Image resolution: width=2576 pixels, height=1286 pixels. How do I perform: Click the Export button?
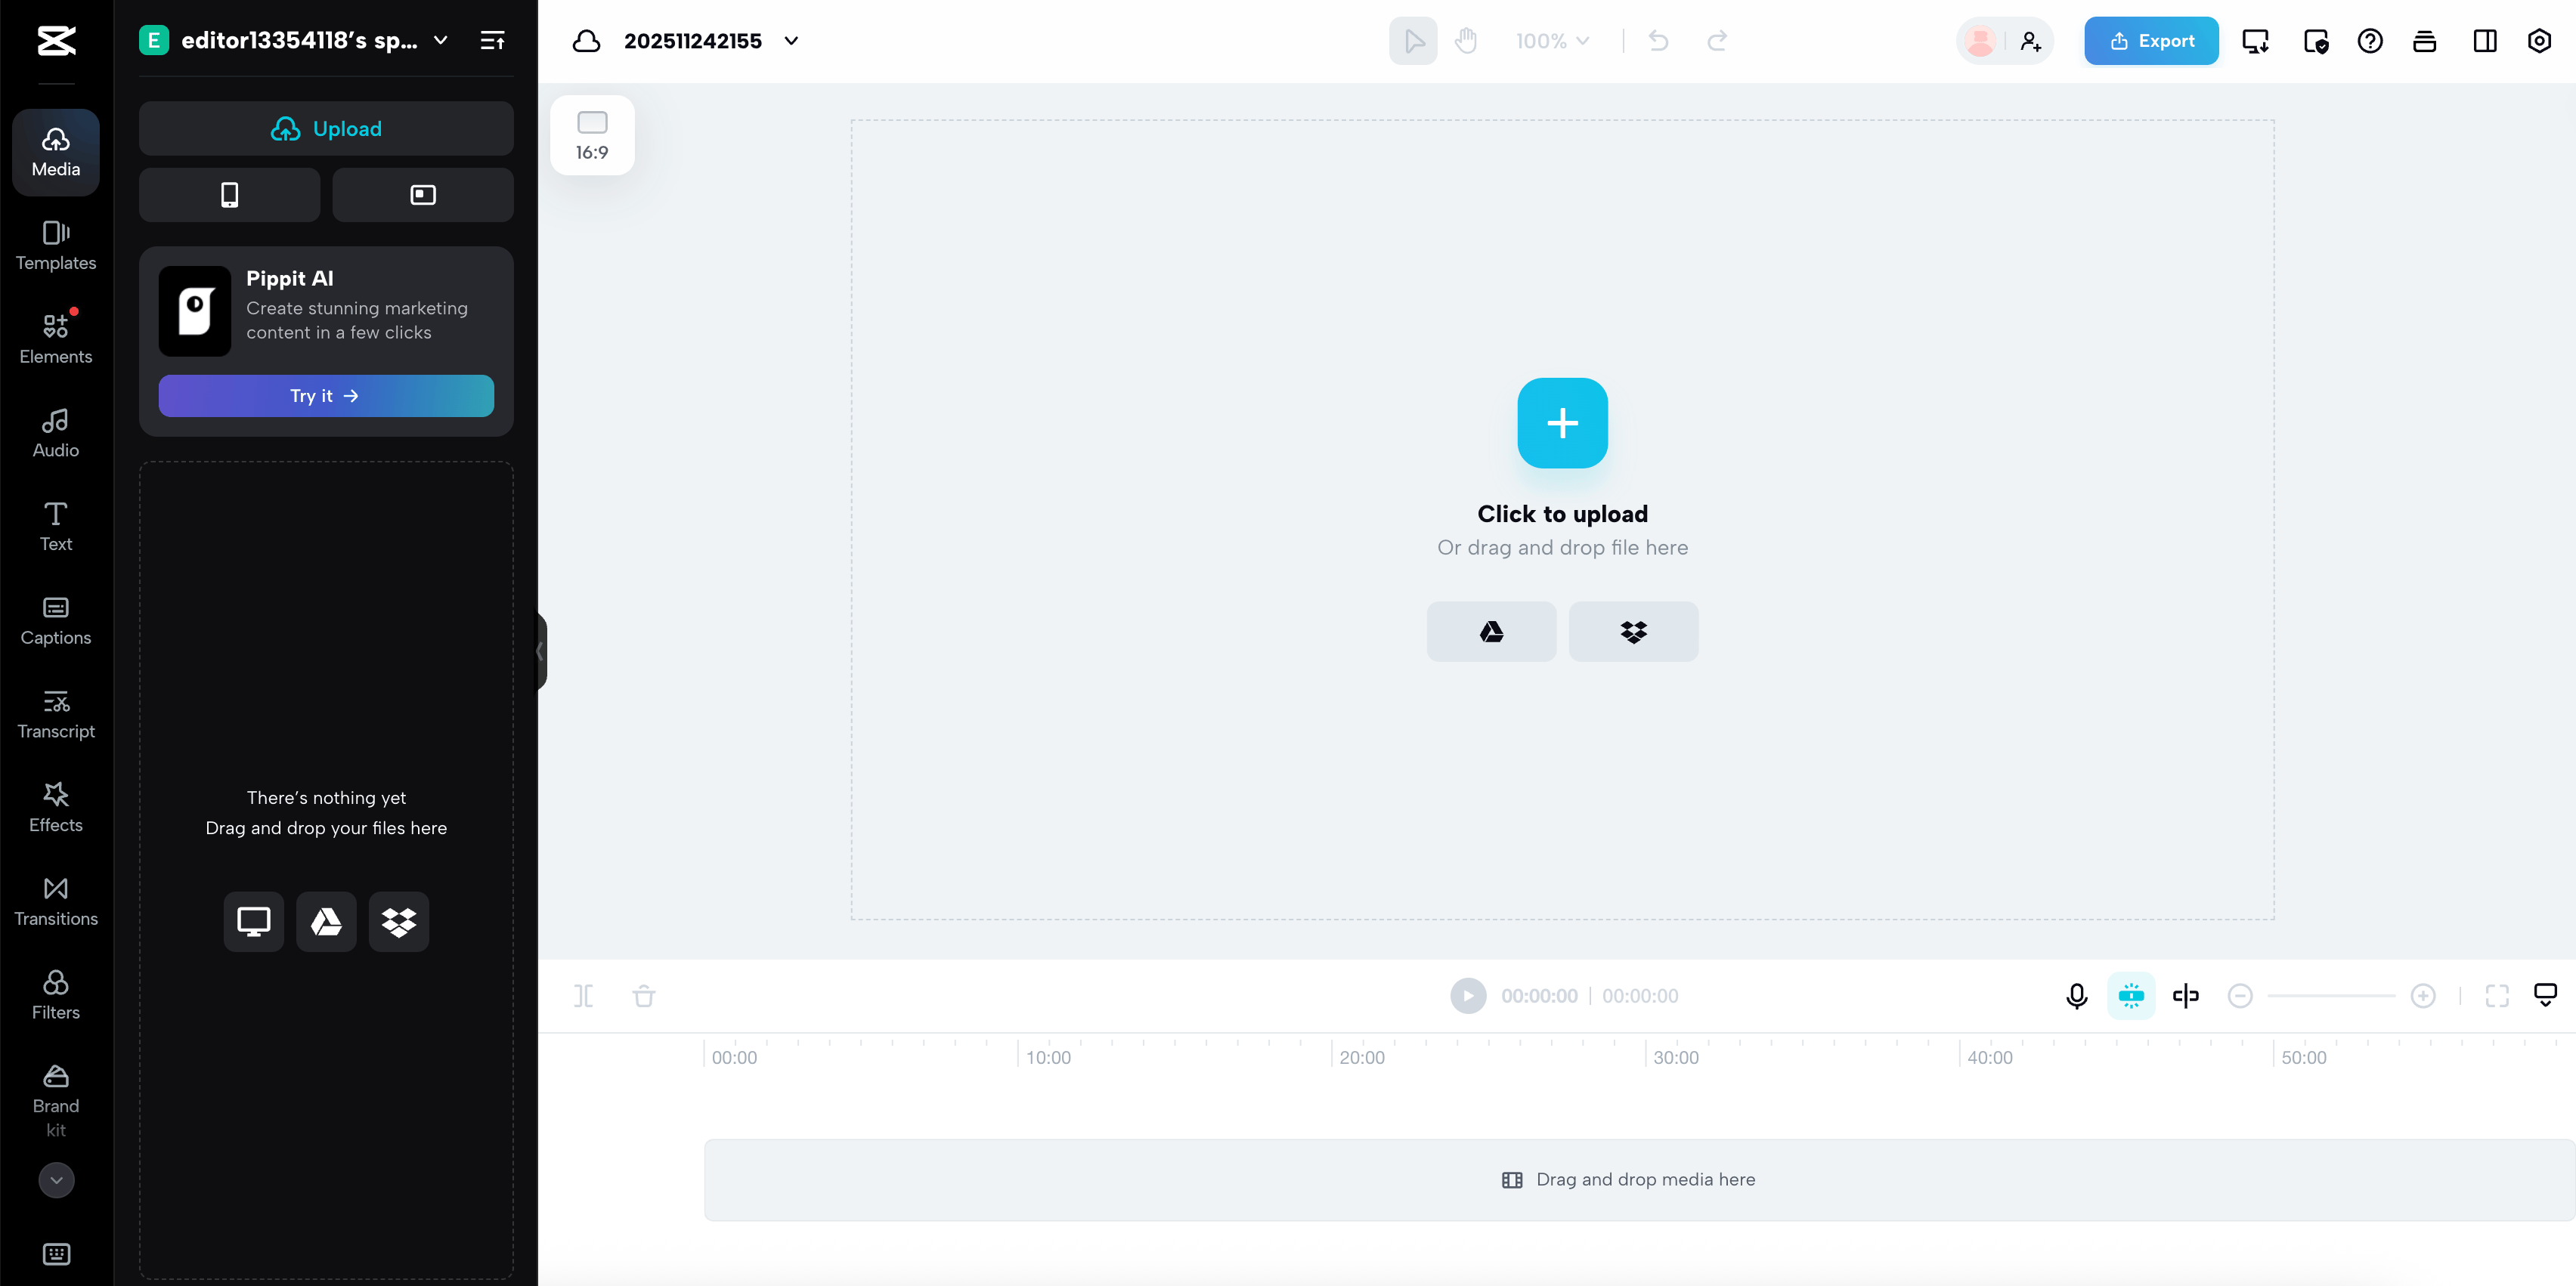2151,41
